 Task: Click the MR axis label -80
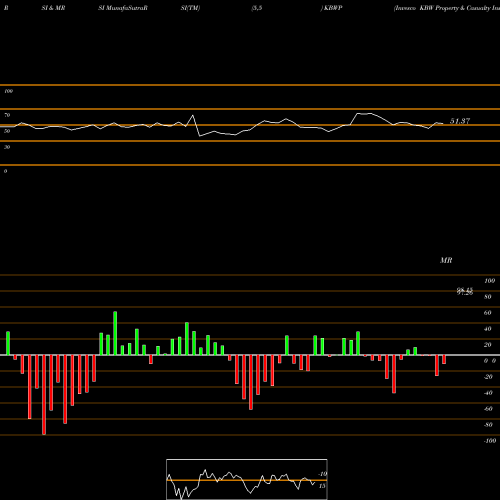[x=488, y=425]
